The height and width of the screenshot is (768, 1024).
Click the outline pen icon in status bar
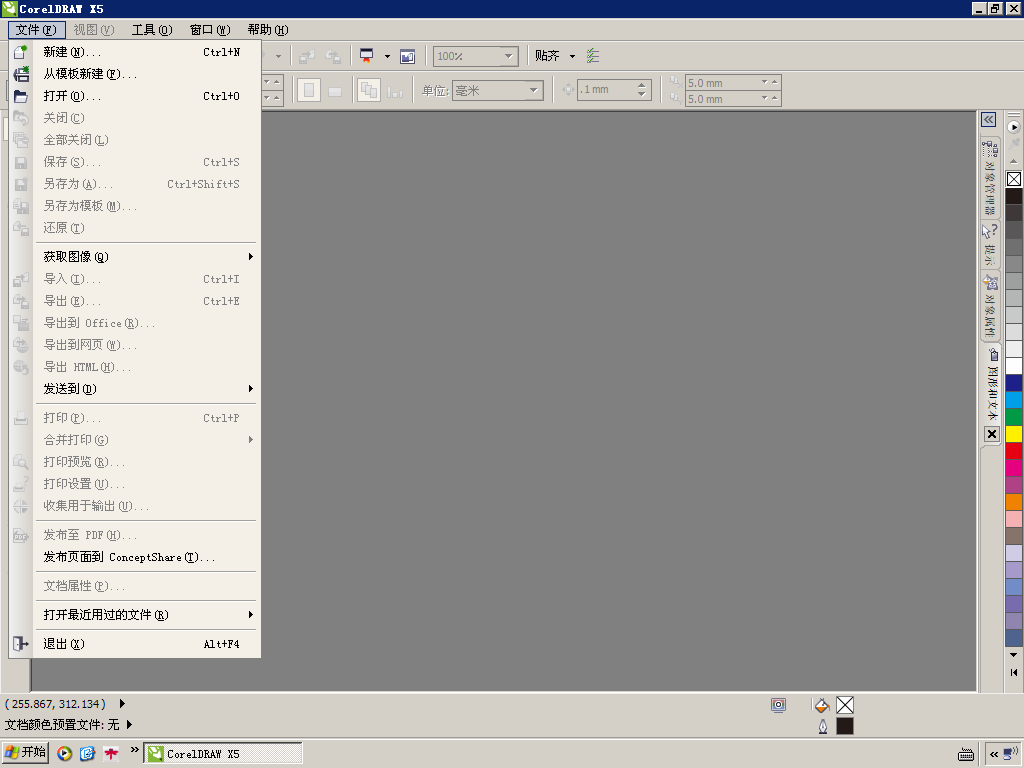tap(823, 726)
